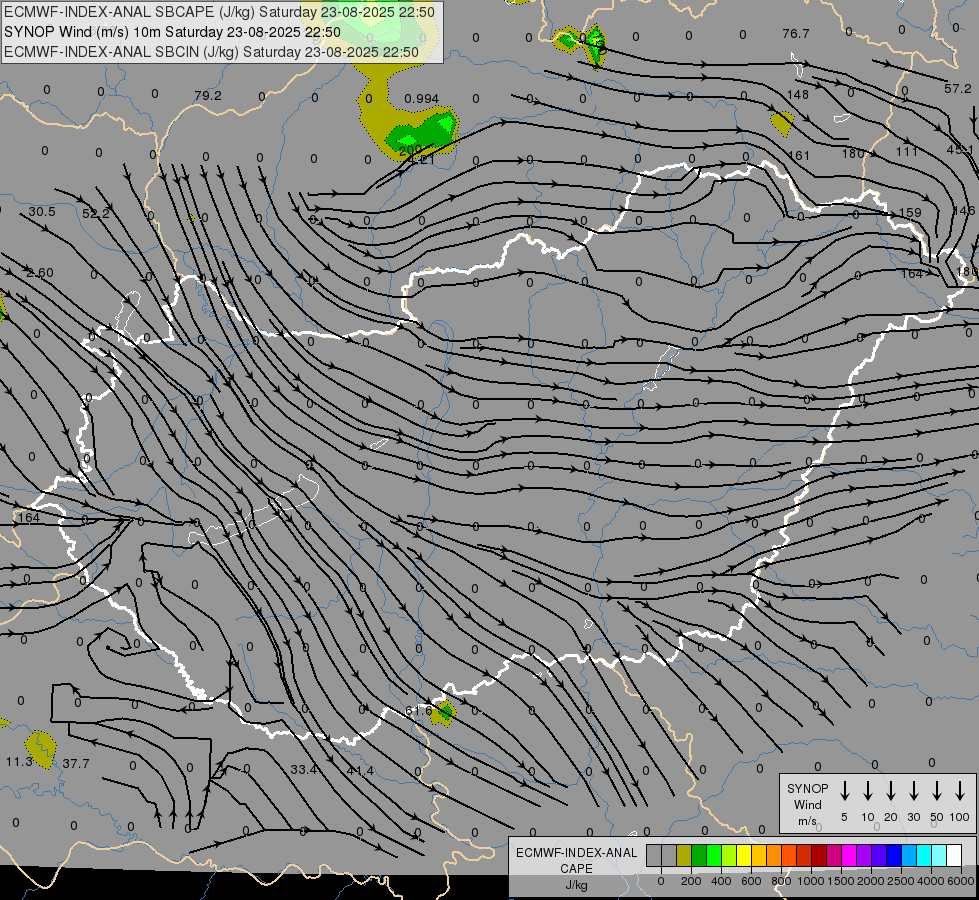Click the 10 m/s wind arrow in legend
Screen dimensions: 979x900
(x=867, y=791)
